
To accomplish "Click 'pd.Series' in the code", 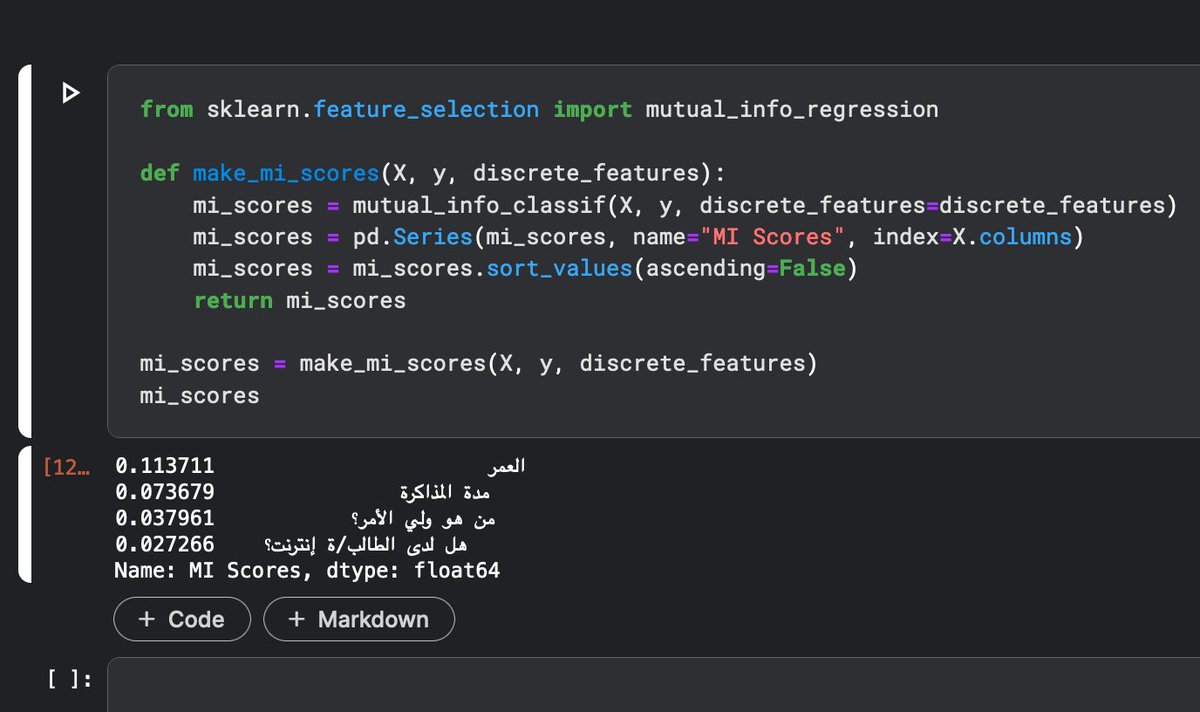I will tap(412, 237).
